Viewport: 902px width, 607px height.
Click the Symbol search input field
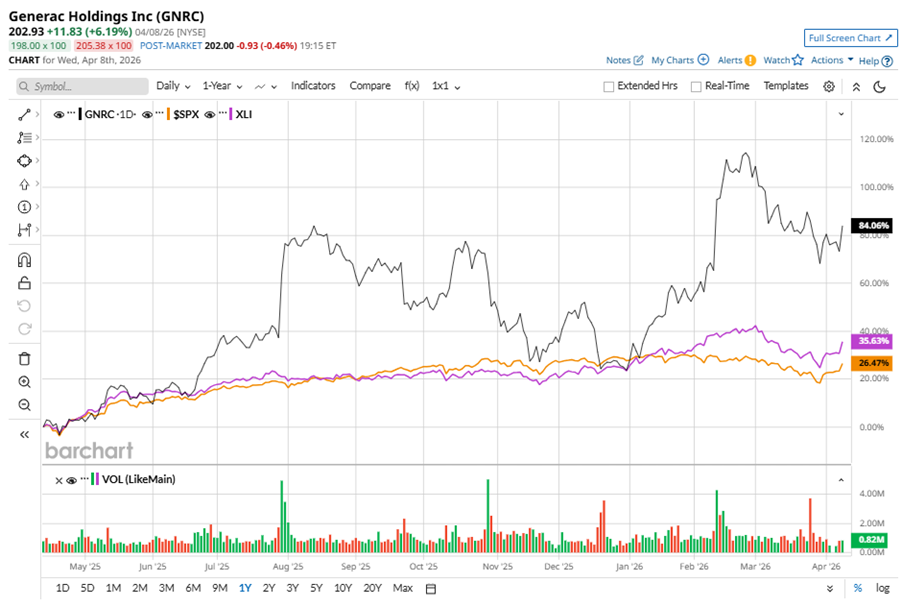pyautogui.click(x=82, y=86)
